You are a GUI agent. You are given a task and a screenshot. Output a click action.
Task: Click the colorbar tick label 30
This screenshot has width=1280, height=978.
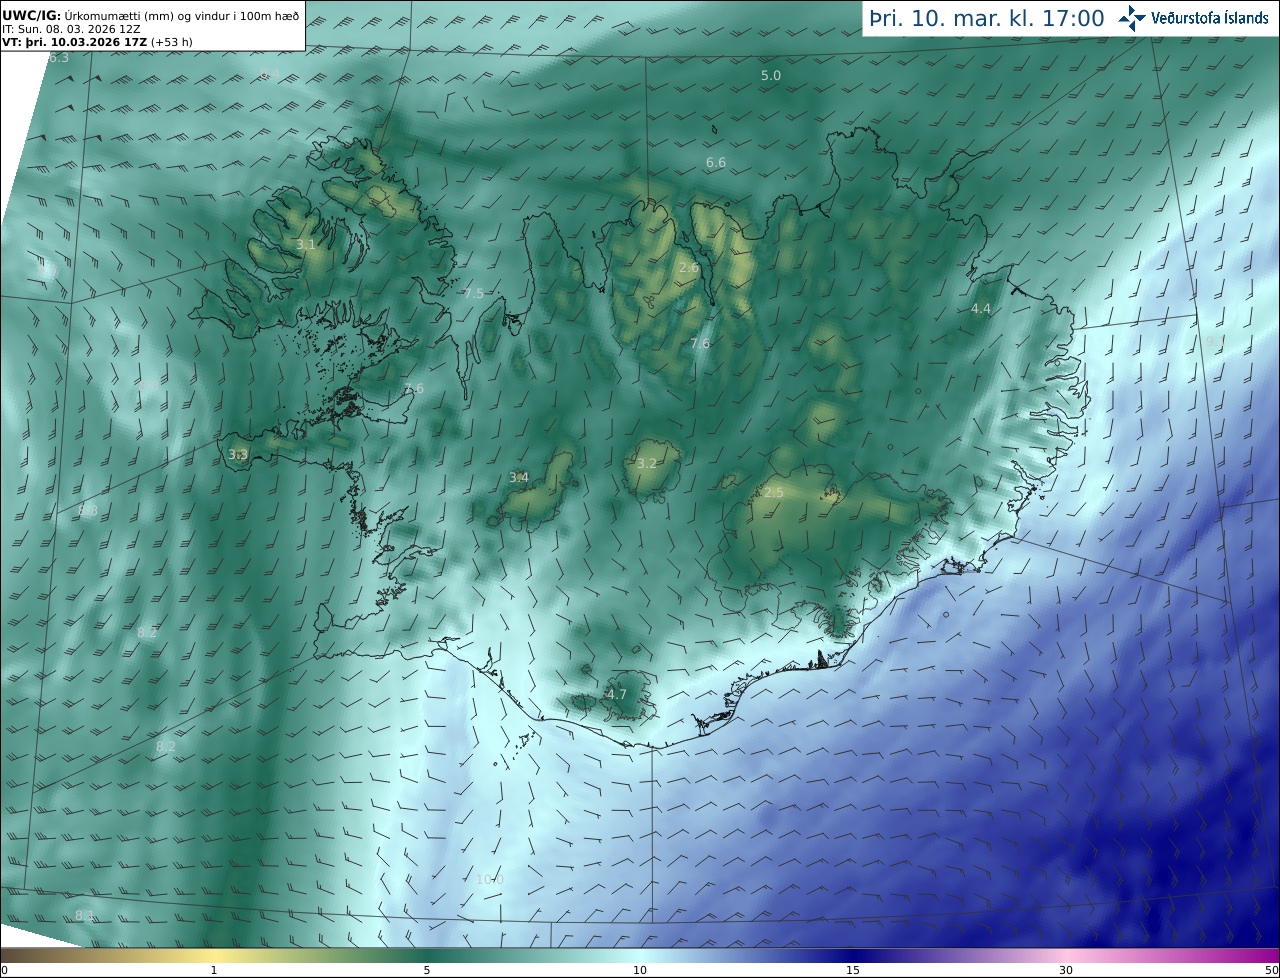tap(1066, 970)
